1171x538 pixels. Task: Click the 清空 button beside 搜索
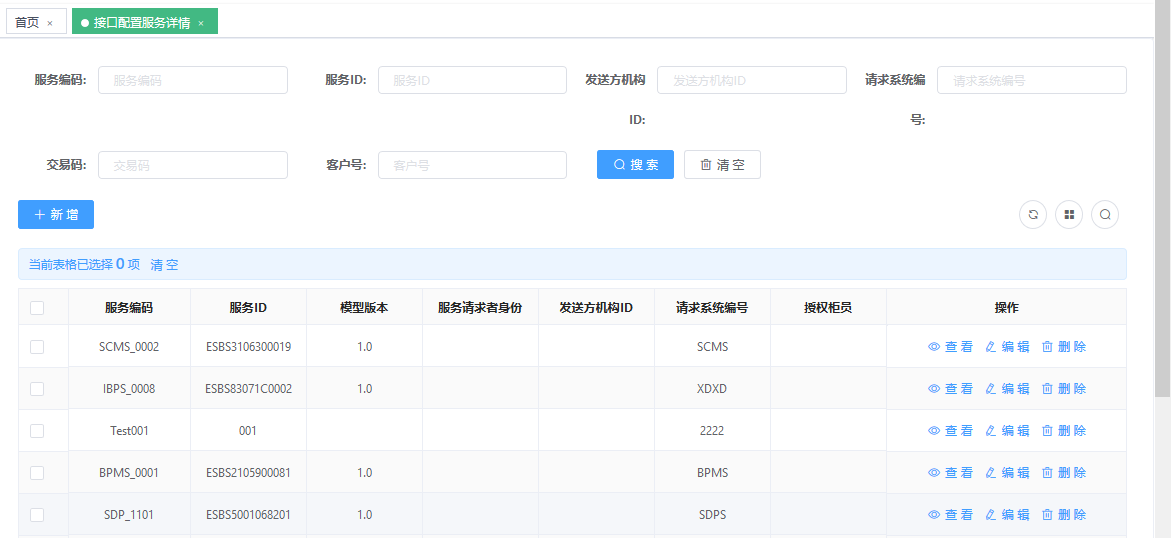point(722,164)
